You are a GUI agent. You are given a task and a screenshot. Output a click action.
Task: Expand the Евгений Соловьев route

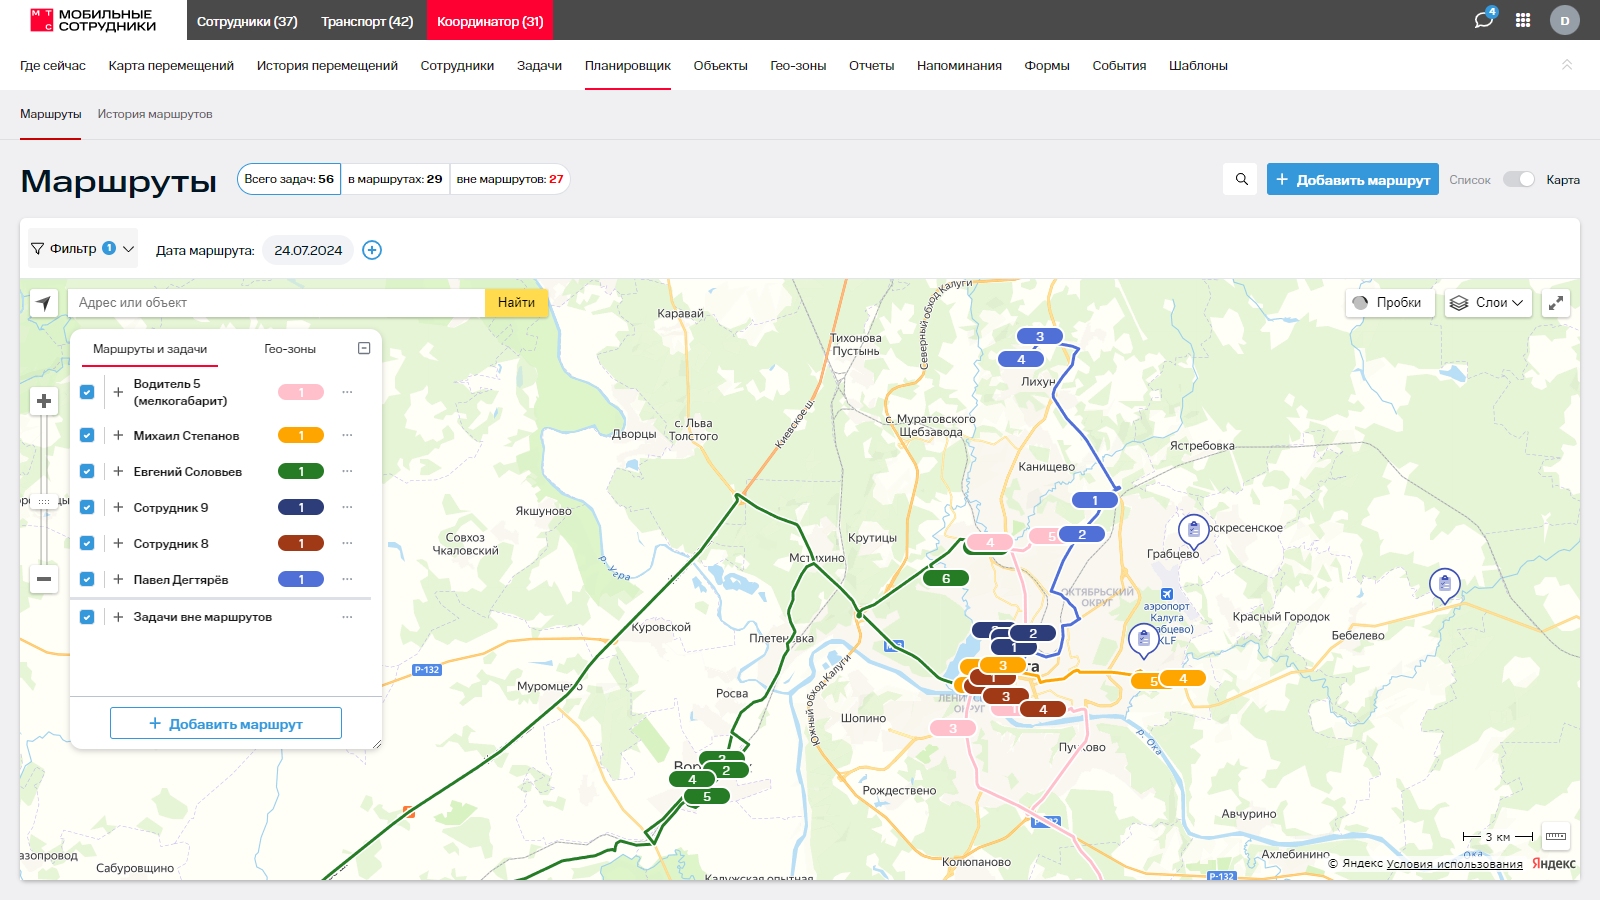pos(118,471)
